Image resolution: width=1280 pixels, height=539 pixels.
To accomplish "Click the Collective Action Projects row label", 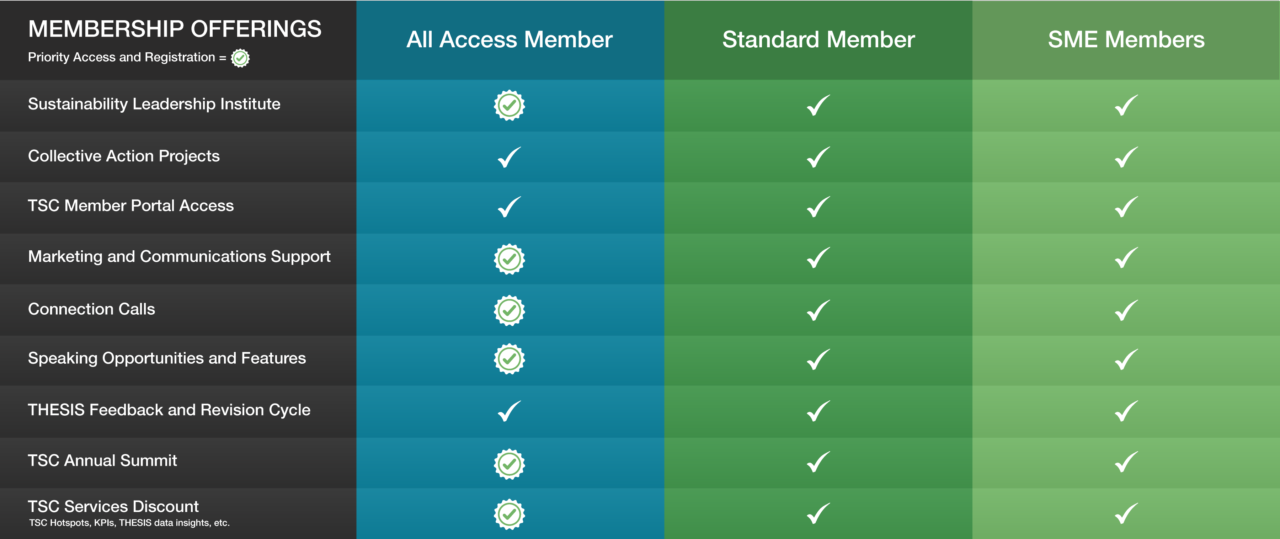I will click(124, 156).
